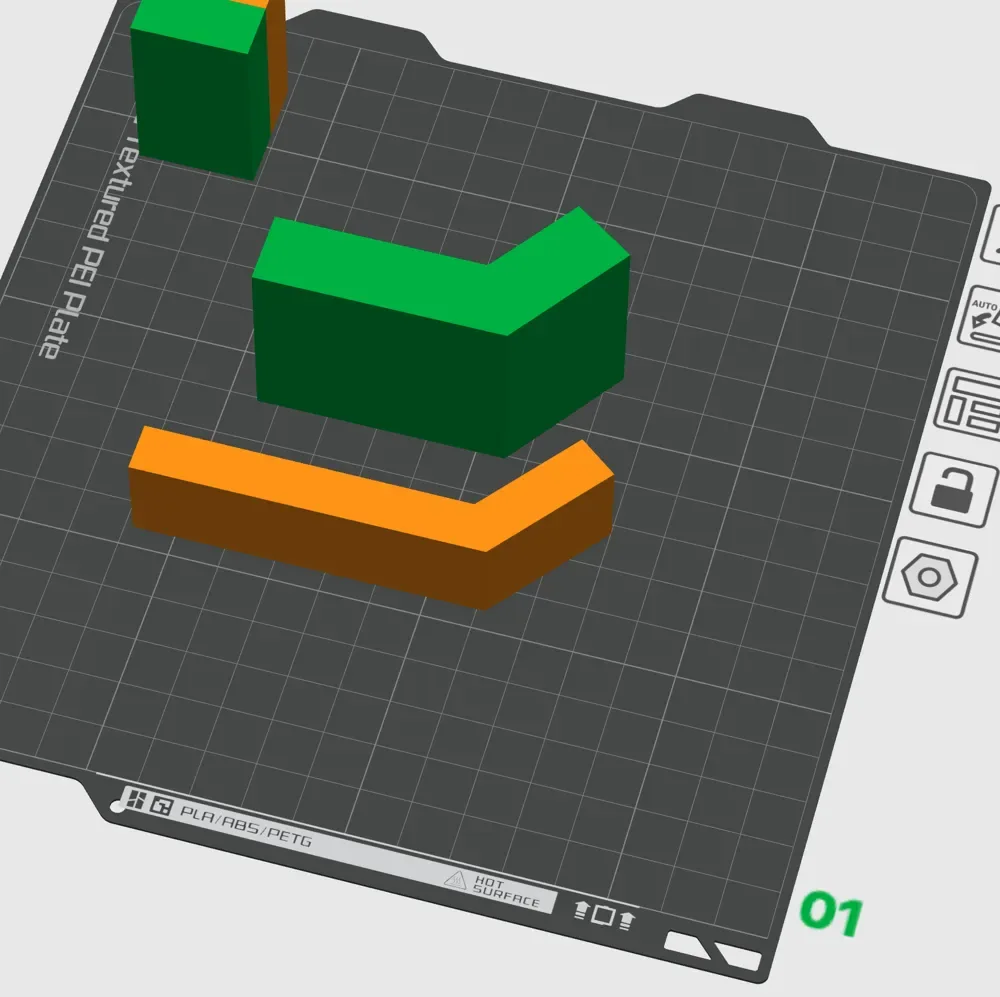Open plate settings hexagon nut icon
Screen dimensions: 1000x997
tap(930, 577)
